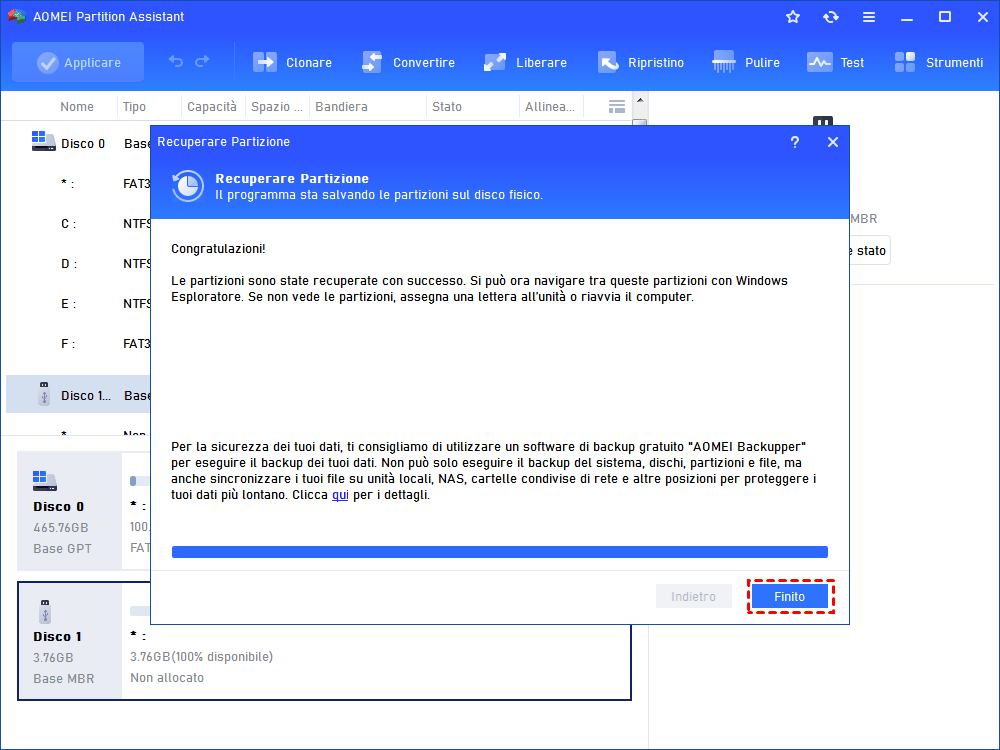Click the Finito button

coord(790,596)
